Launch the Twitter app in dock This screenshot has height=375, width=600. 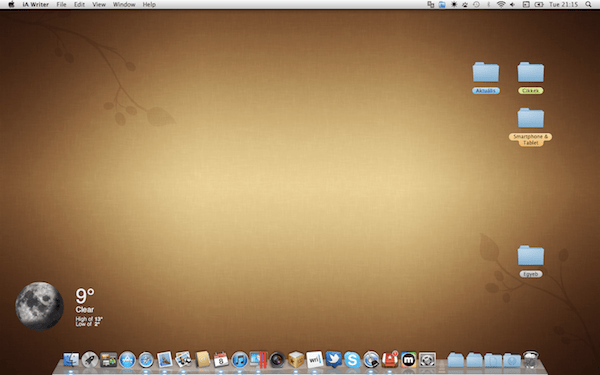(333, 360)
